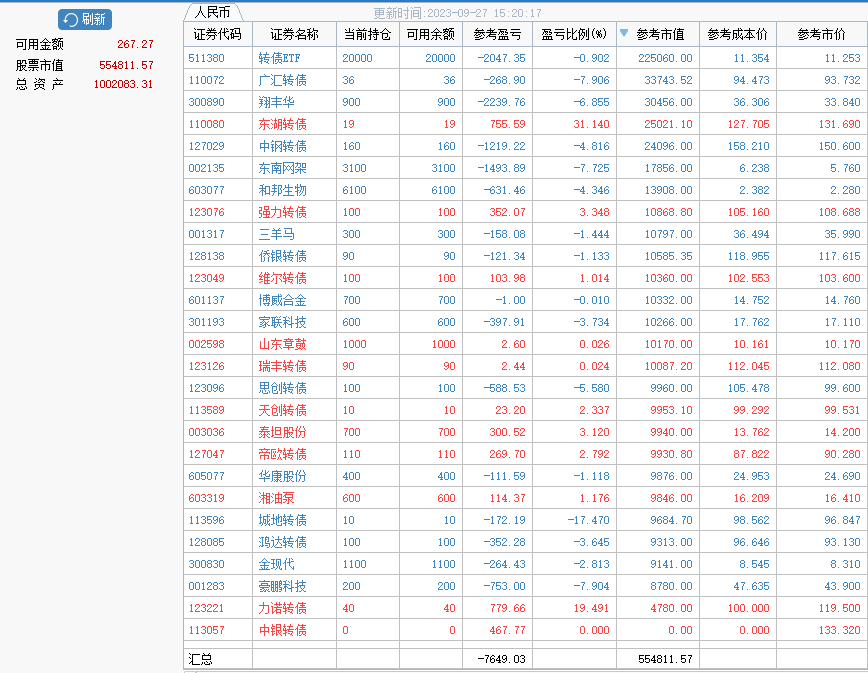Select the 强力转债 holding
The height and width of the screenshot is (673, 868).
282,212
